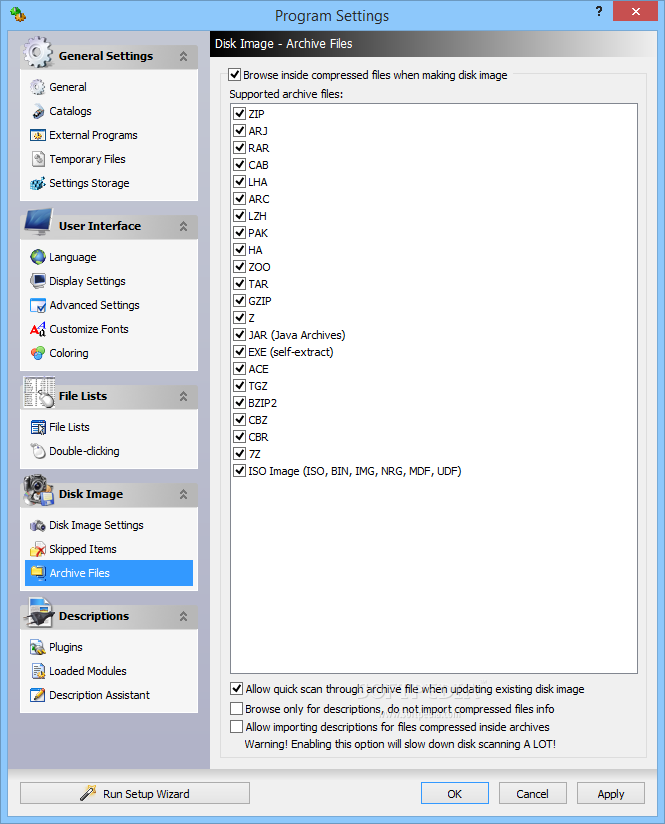This screenshot has height=824, width=665.
Task: Open the Temporary Files settings page
Action: click(87, 159)
